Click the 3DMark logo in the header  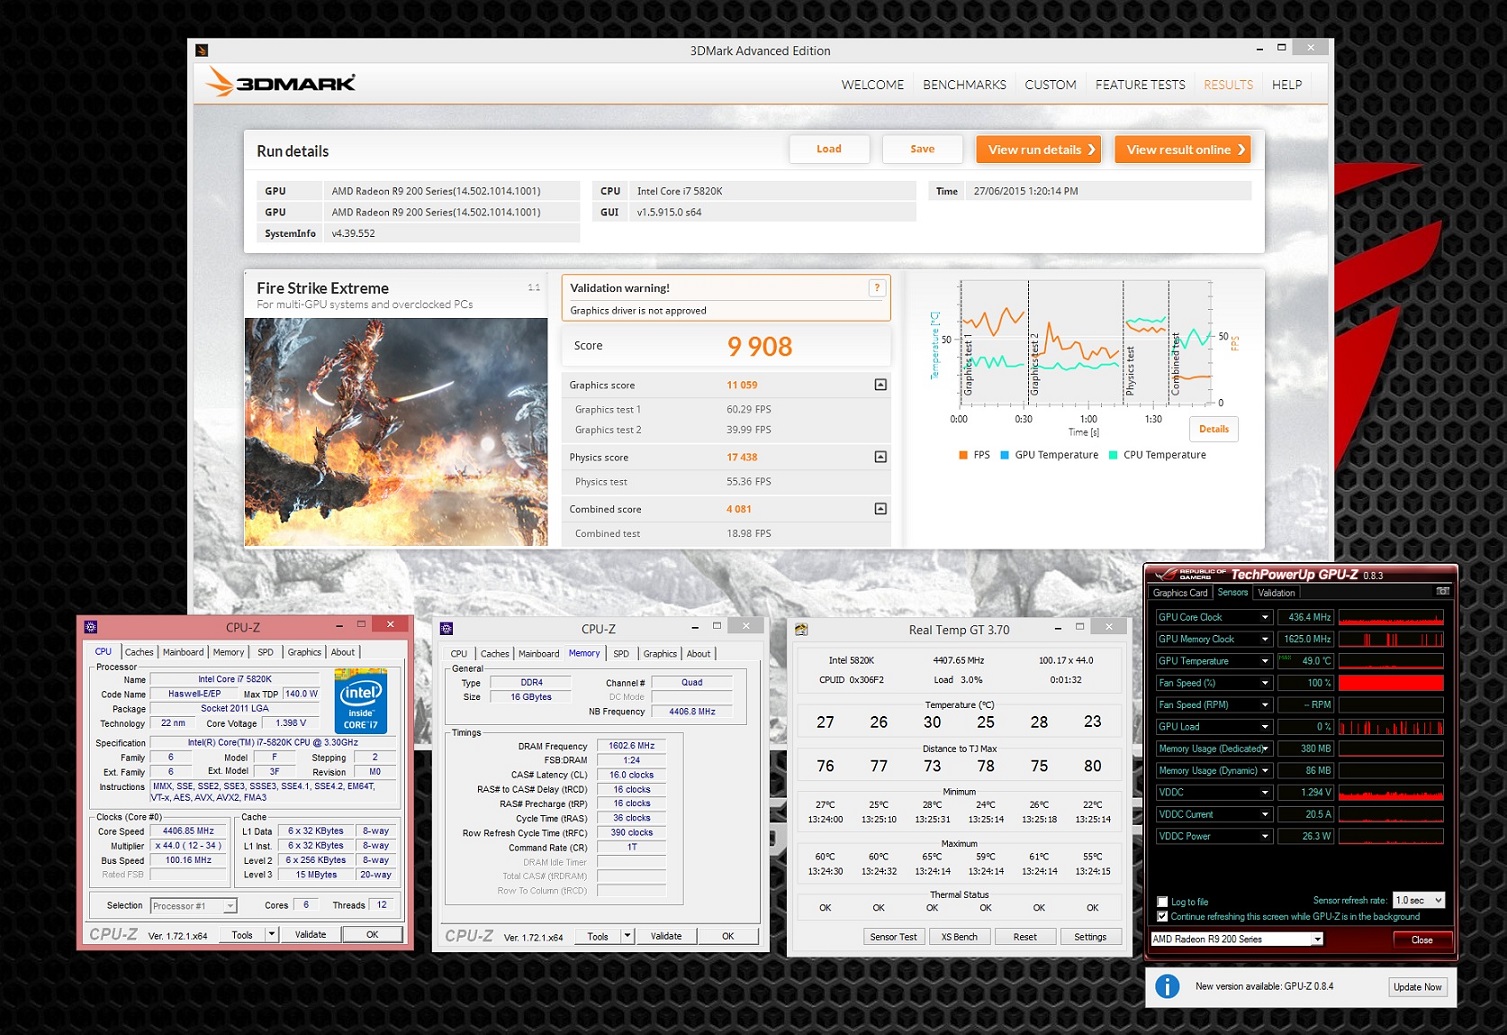[x=281, y=83]
